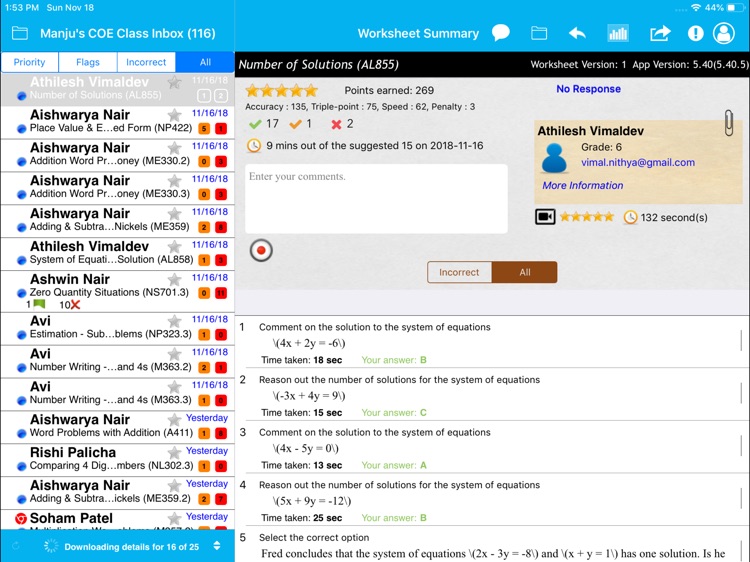This screenshot has height=562, width=750.
Task: Switch to the Priority tab
Action: coord(30,62)
